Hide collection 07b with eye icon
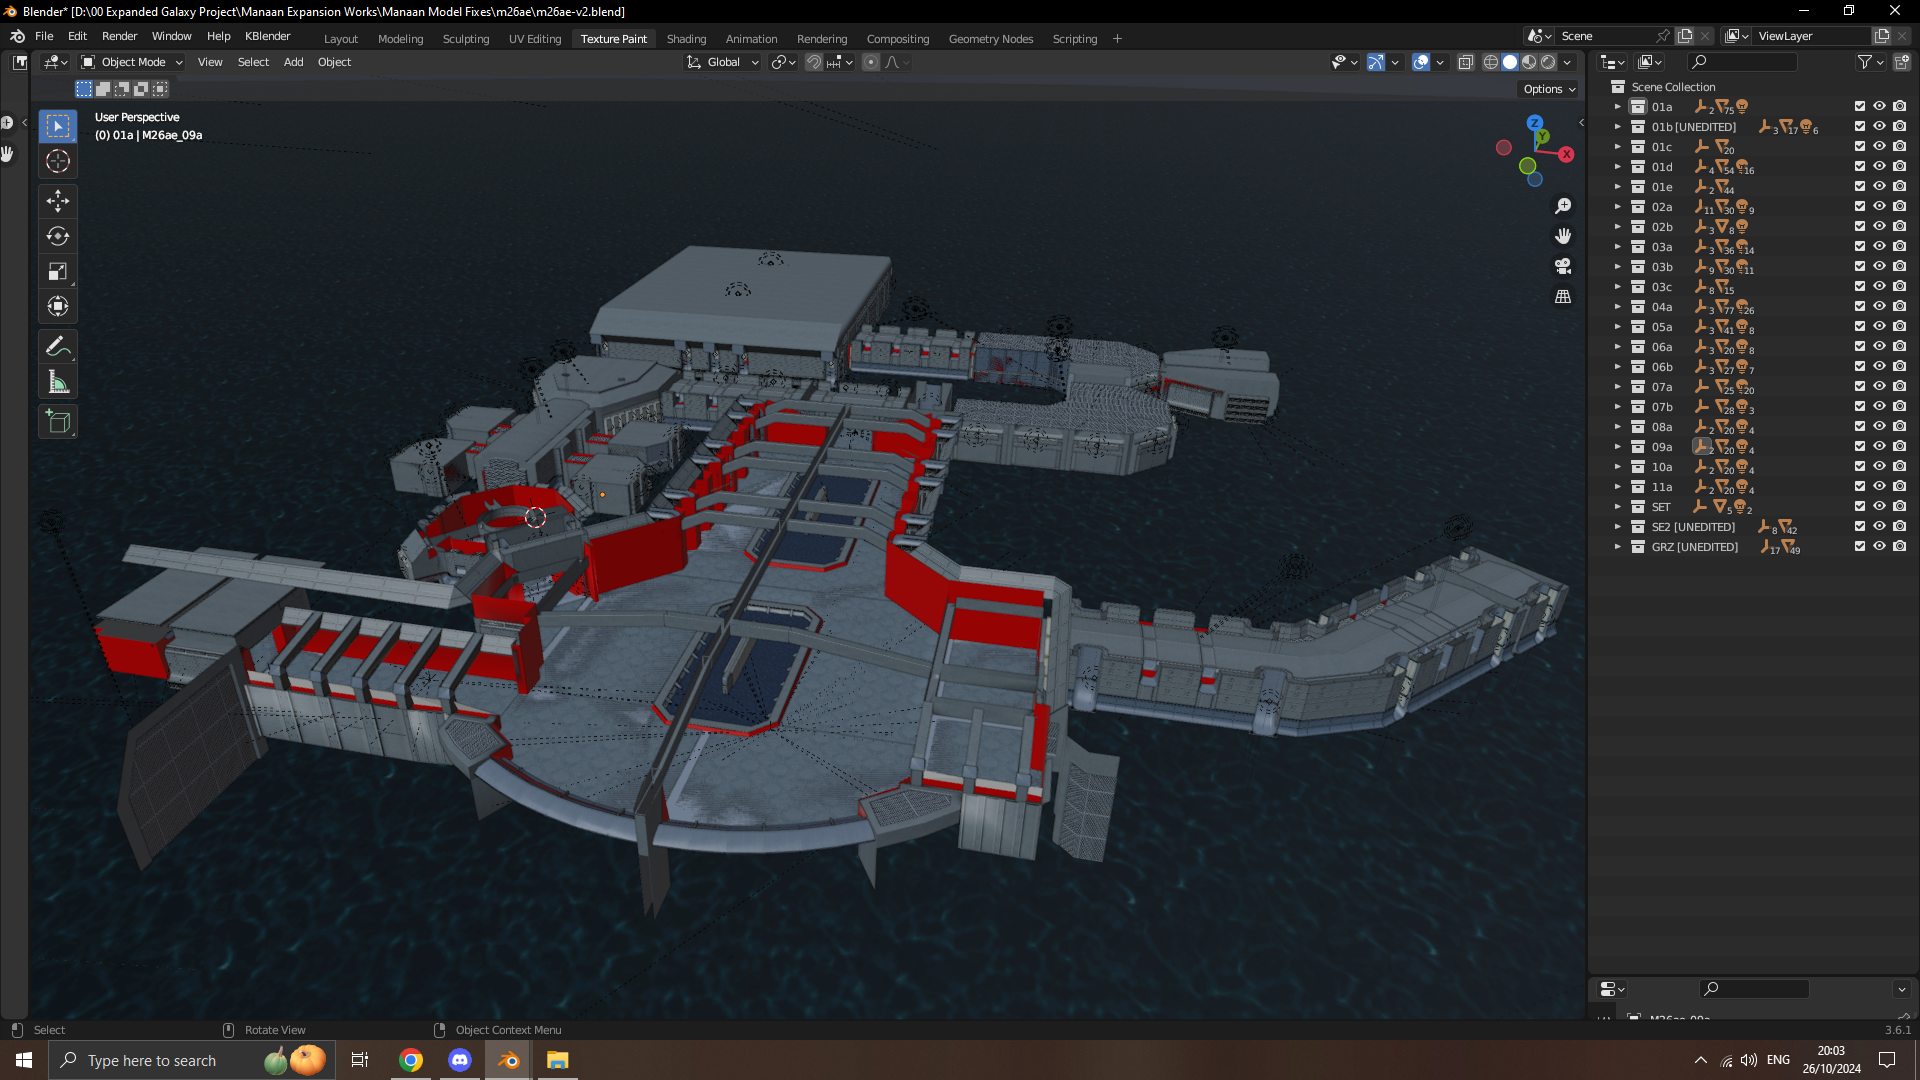Viewport: 1920px width, 1080px height. coord(1880,406)
